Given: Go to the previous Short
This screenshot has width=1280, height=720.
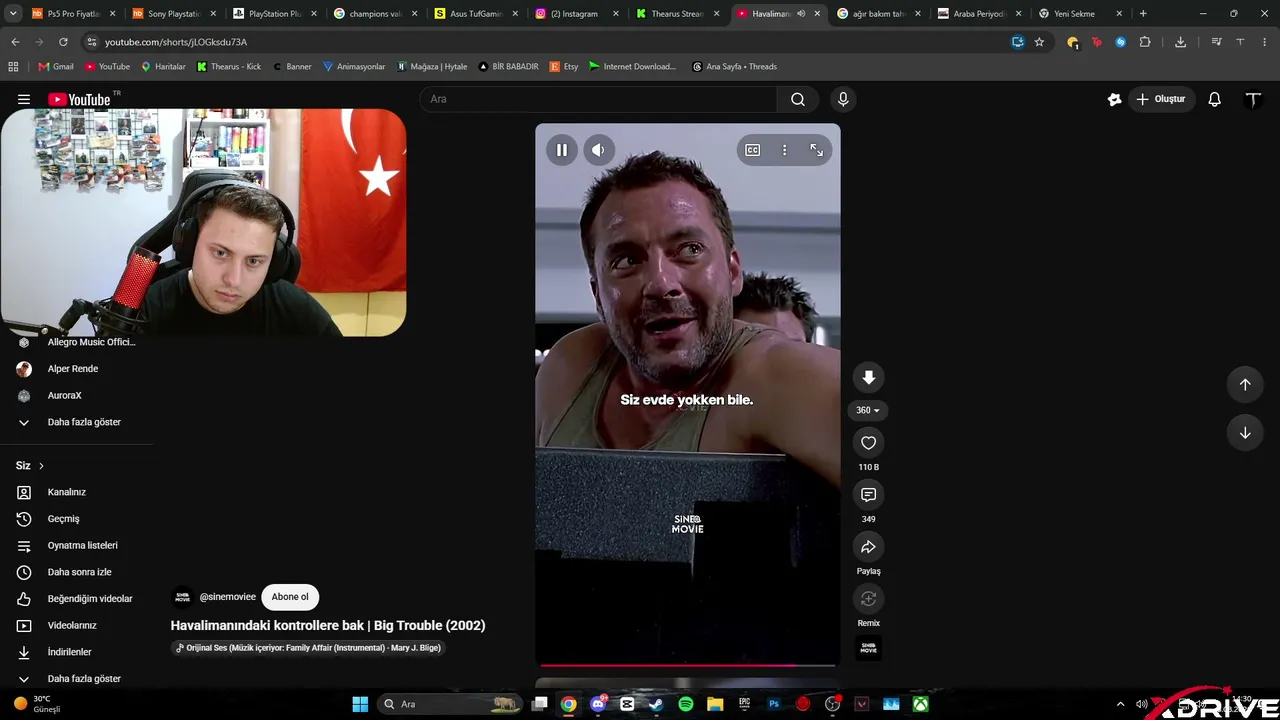Looking at the screenshot, I should (x=1245, y=384).
